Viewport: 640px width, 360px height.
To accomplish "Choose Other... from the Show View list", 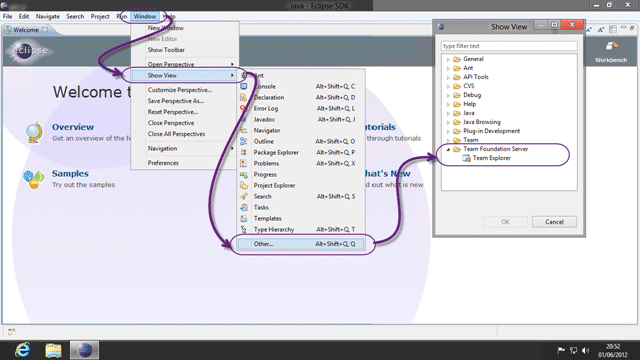I will [300, 244].
